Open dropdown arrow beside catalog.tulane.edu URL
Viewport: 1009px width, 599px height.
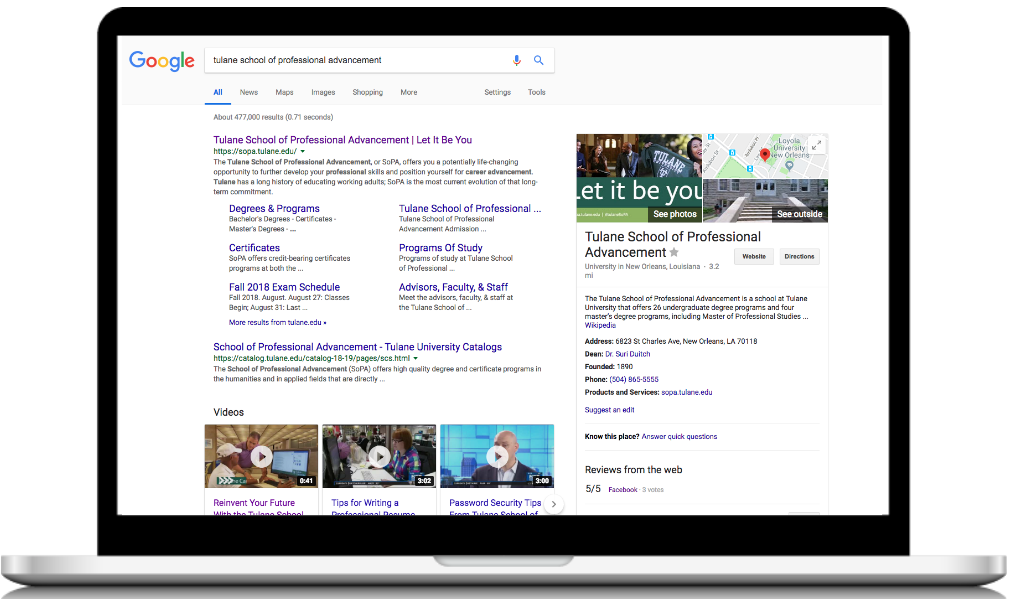coord(415,358)
